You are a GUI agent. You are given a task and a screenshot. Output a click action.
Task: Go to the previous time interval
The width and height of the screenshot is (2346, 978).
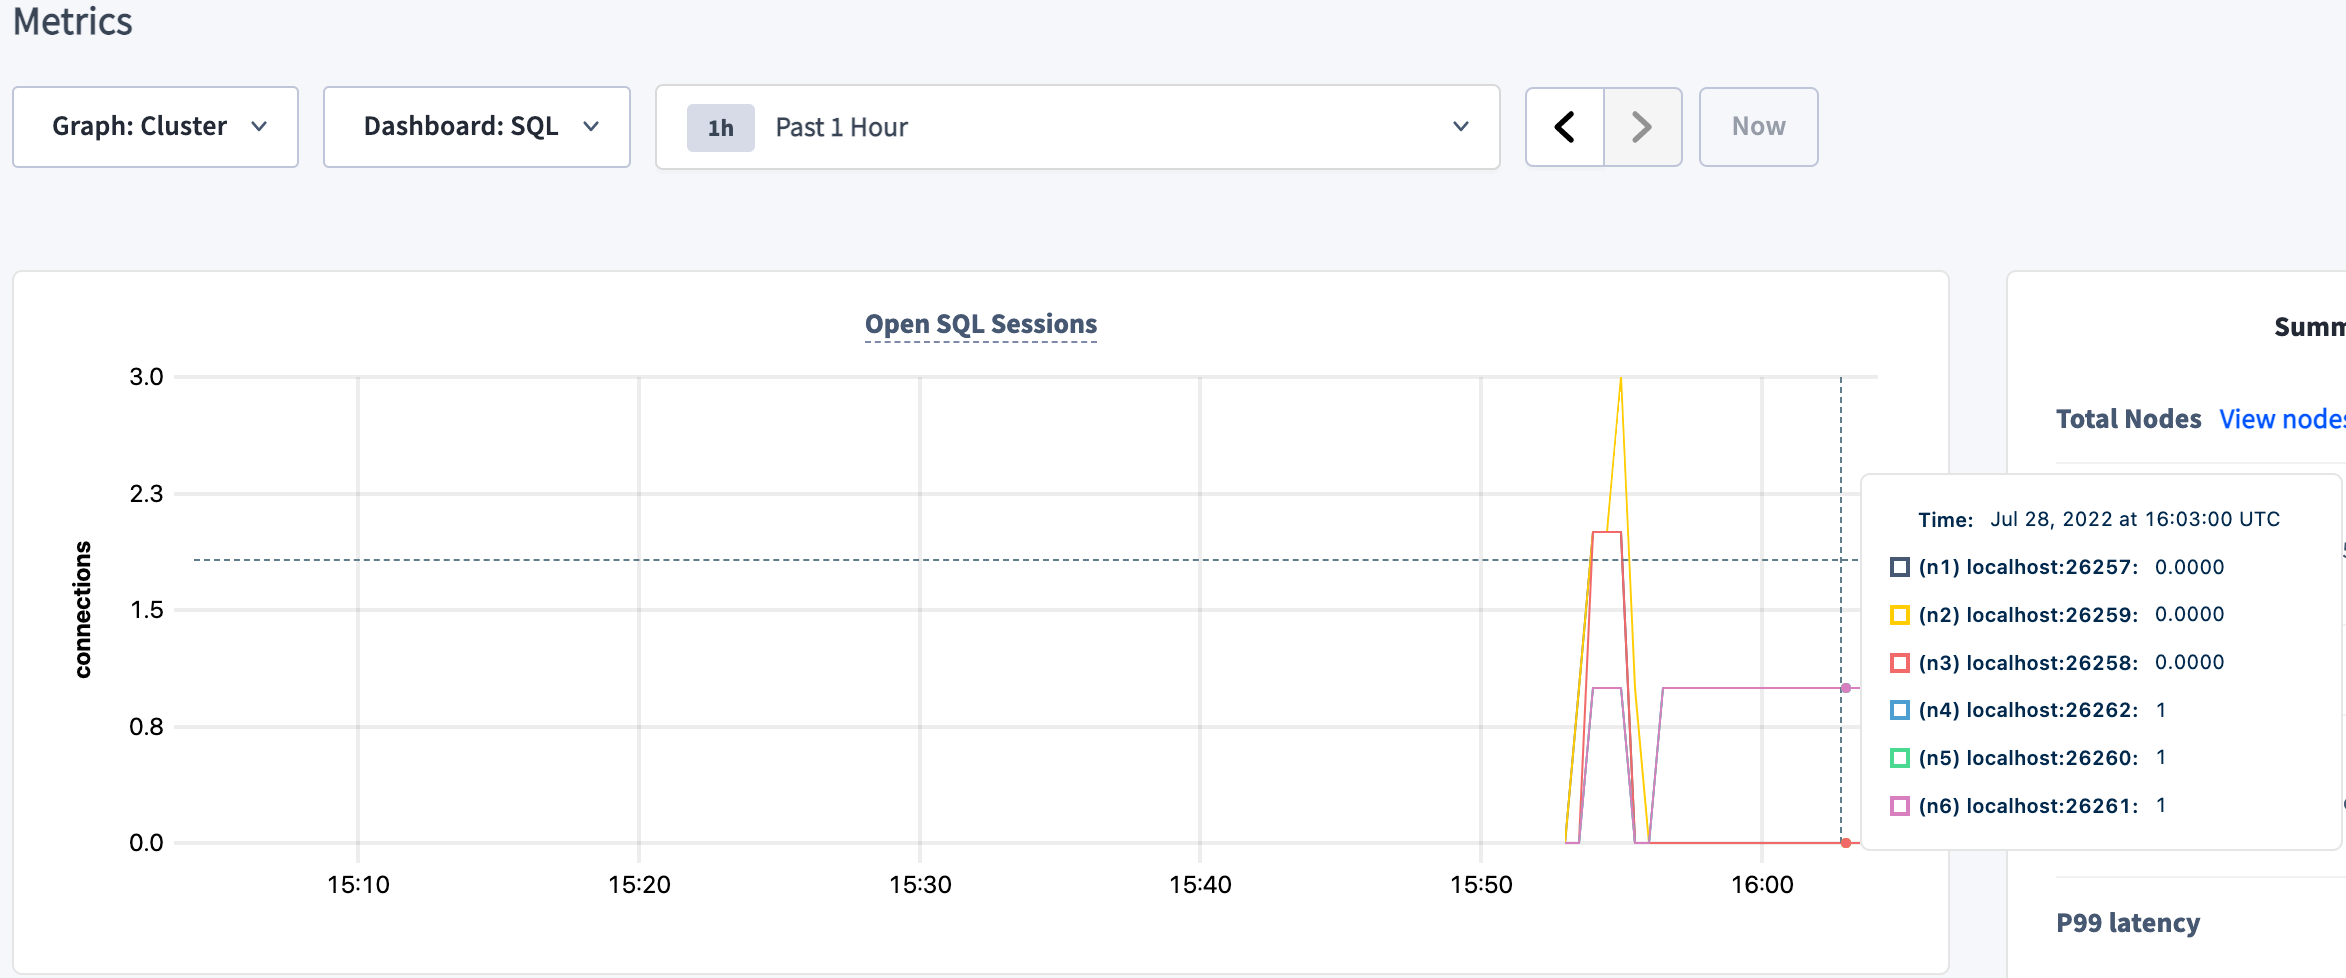[x=1564, y=127]
